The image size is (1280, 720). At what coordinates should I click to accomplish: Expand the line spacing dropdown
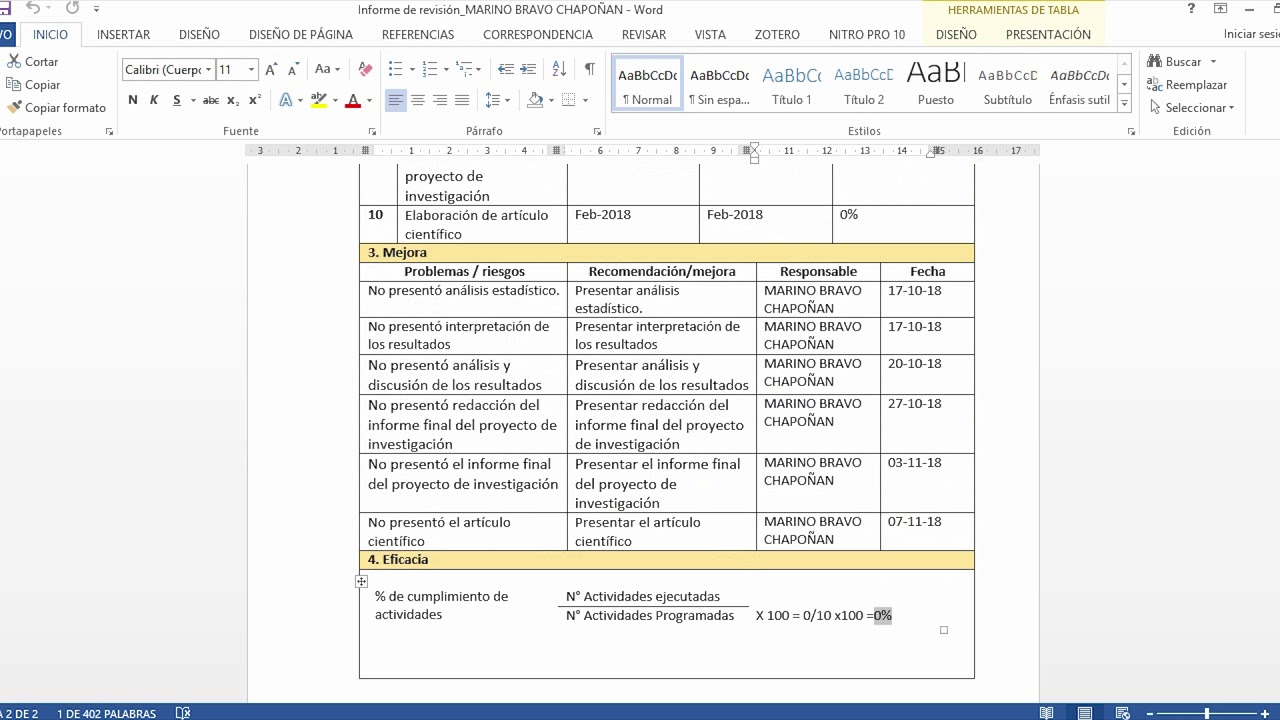pos(507,100)
